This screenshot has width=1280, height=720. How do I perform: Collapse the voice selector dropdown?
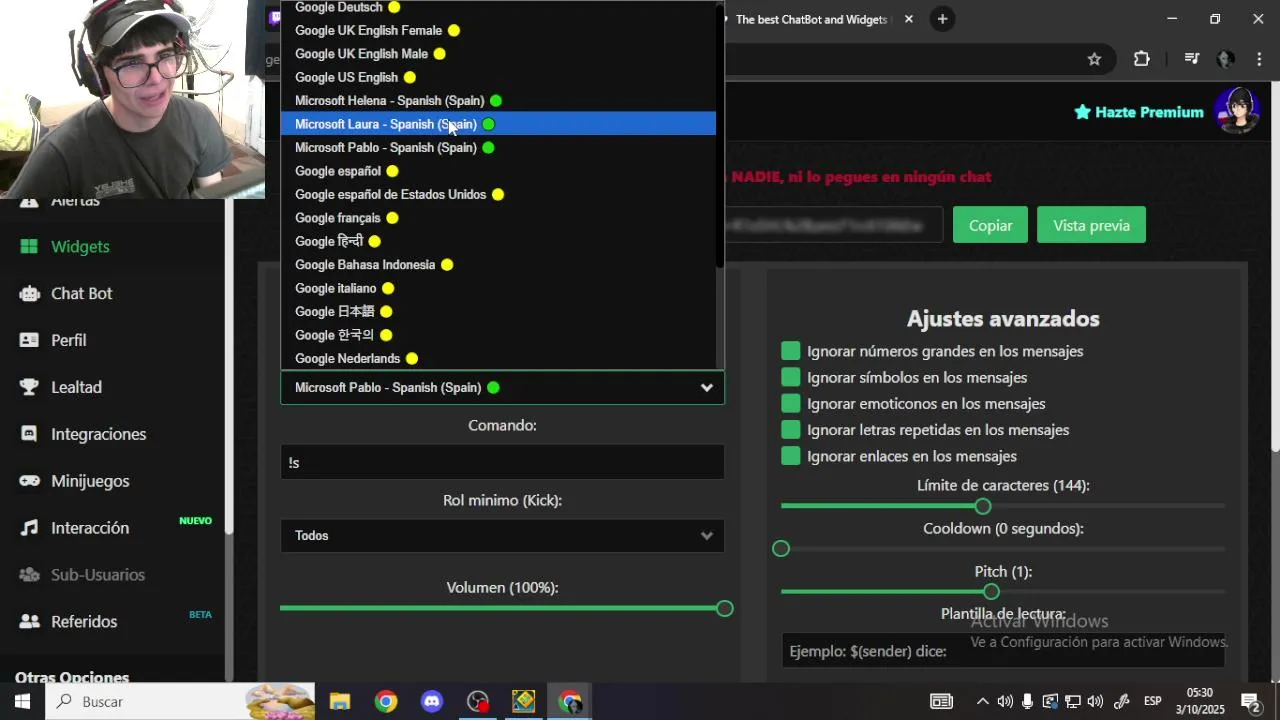point(502,387)
